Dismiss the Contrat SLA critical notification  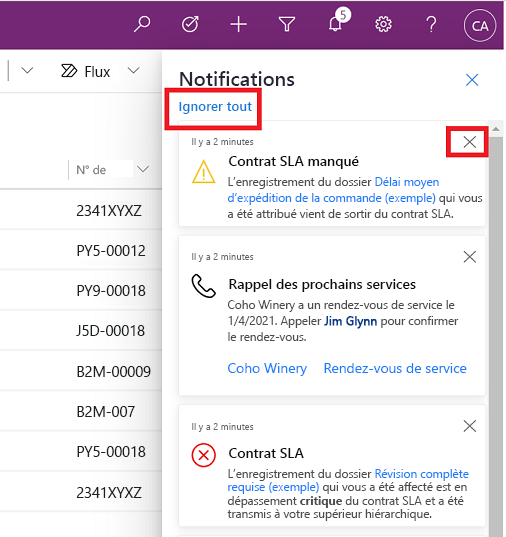[470, 426]
